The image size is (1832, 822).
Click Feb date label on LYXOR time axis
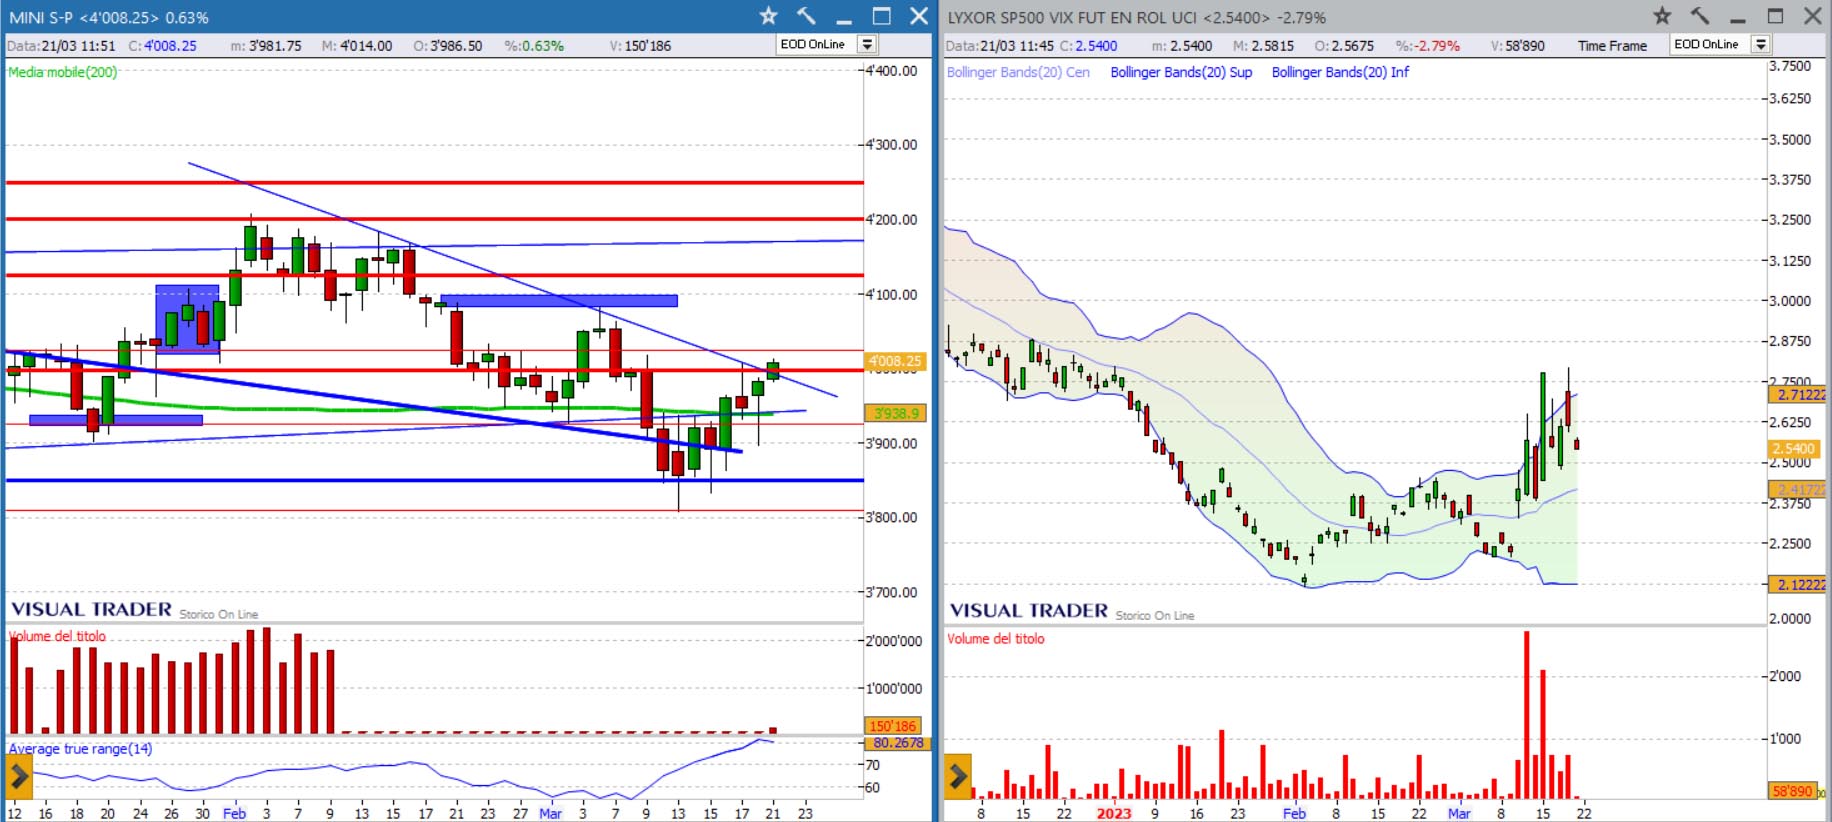tap(1294, 813)
